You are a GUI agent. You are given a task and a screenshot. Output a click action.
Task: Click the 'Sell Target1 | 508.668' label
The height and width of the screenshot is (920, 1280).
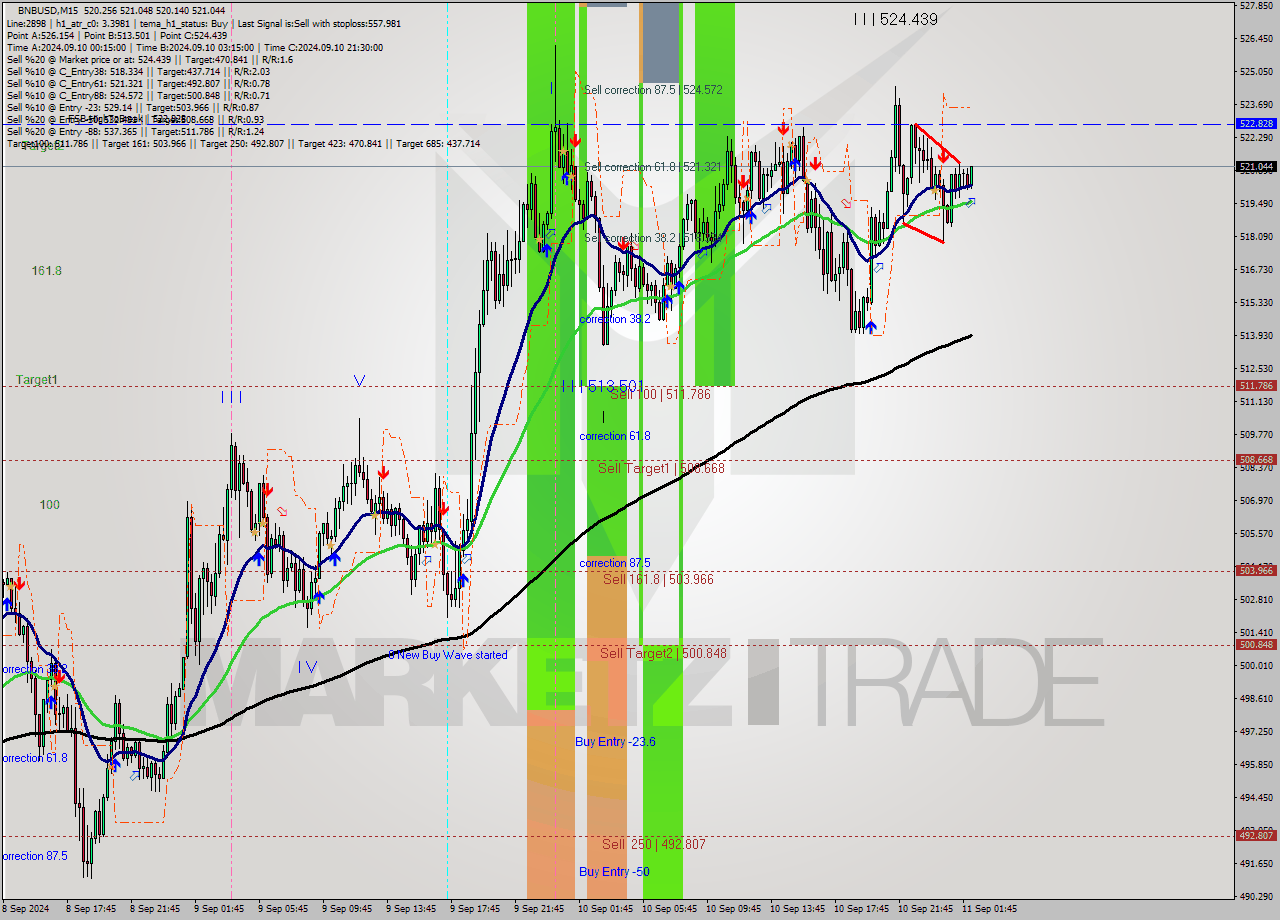tap(661, 468)
